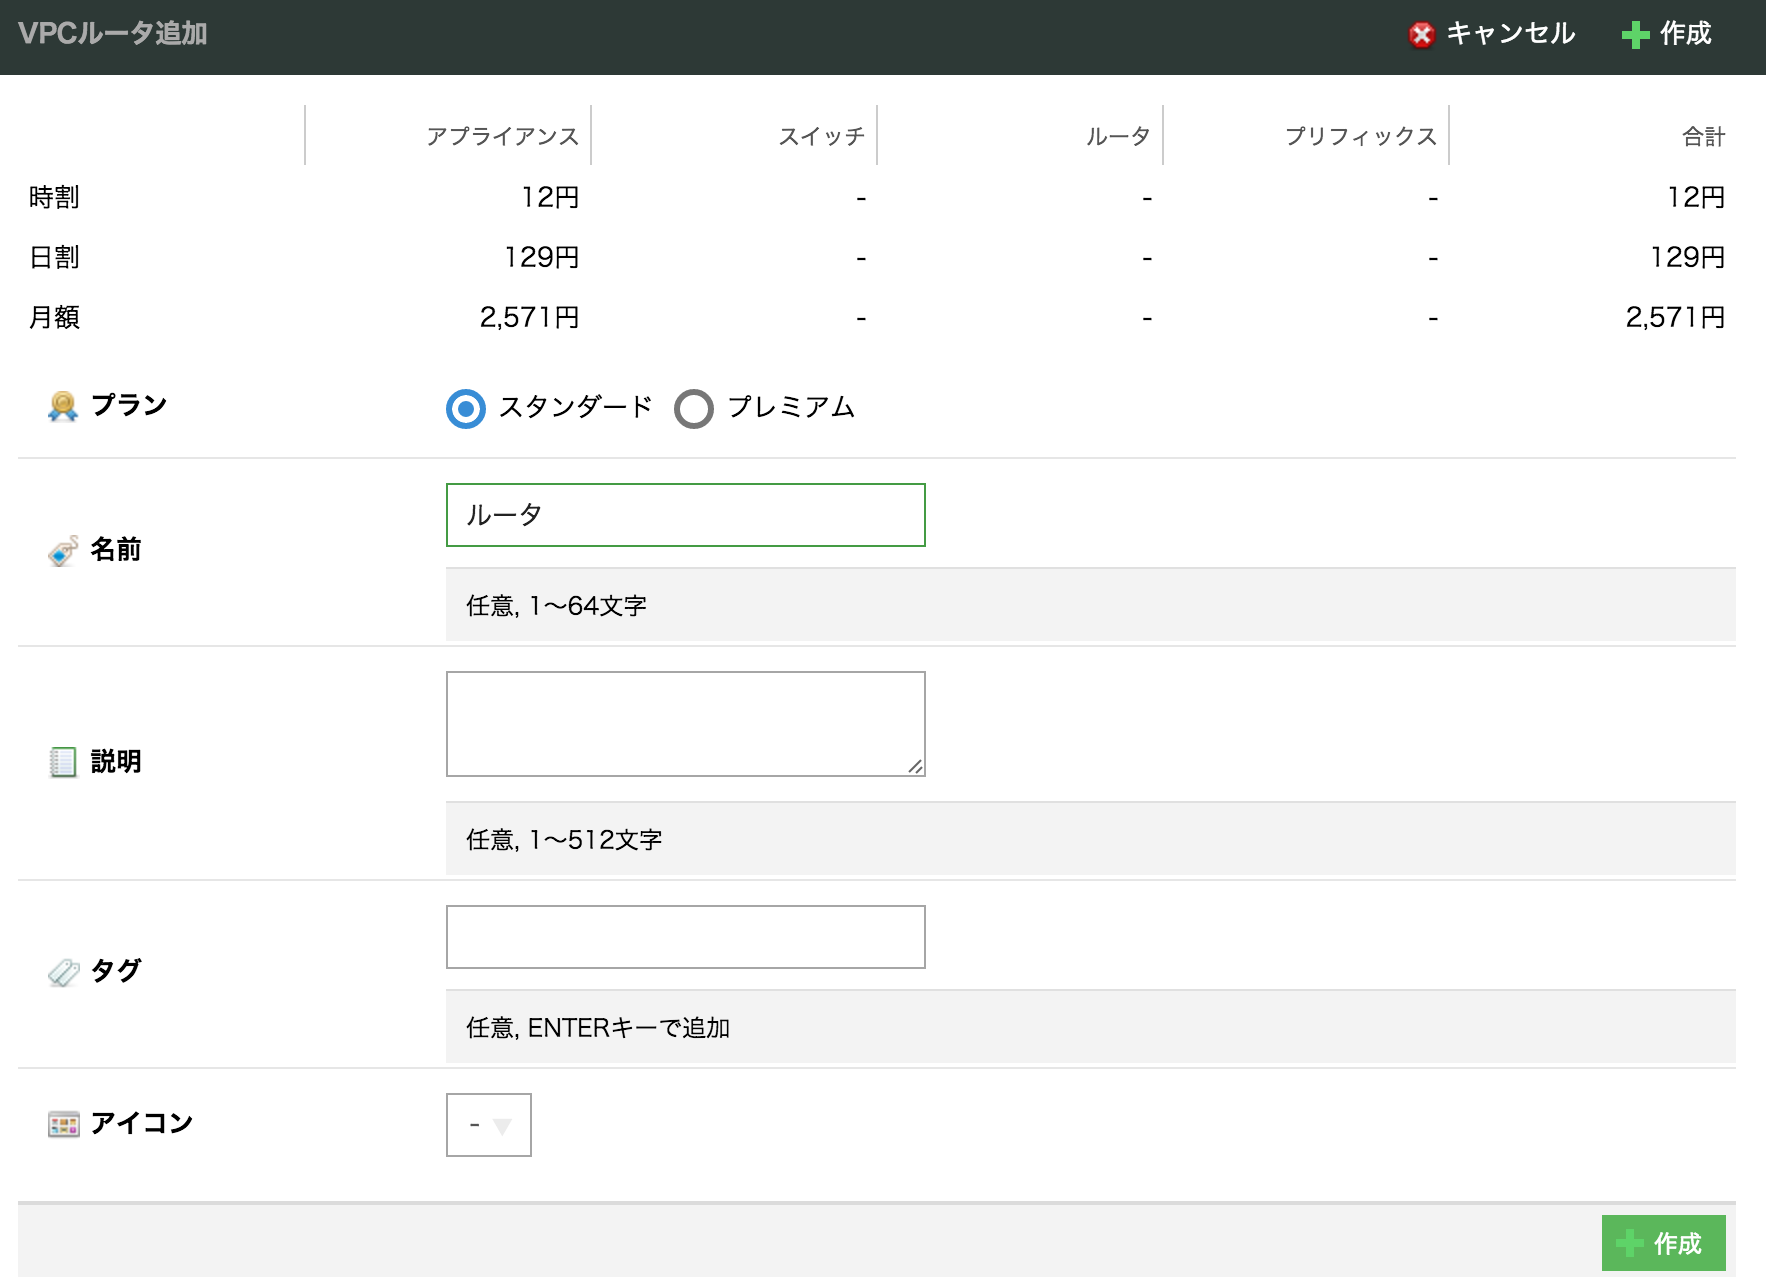This screenshot has width=1766, height=1277.
Task: Click the tag icon beside タグ
Action: click(x=63, y=972)
